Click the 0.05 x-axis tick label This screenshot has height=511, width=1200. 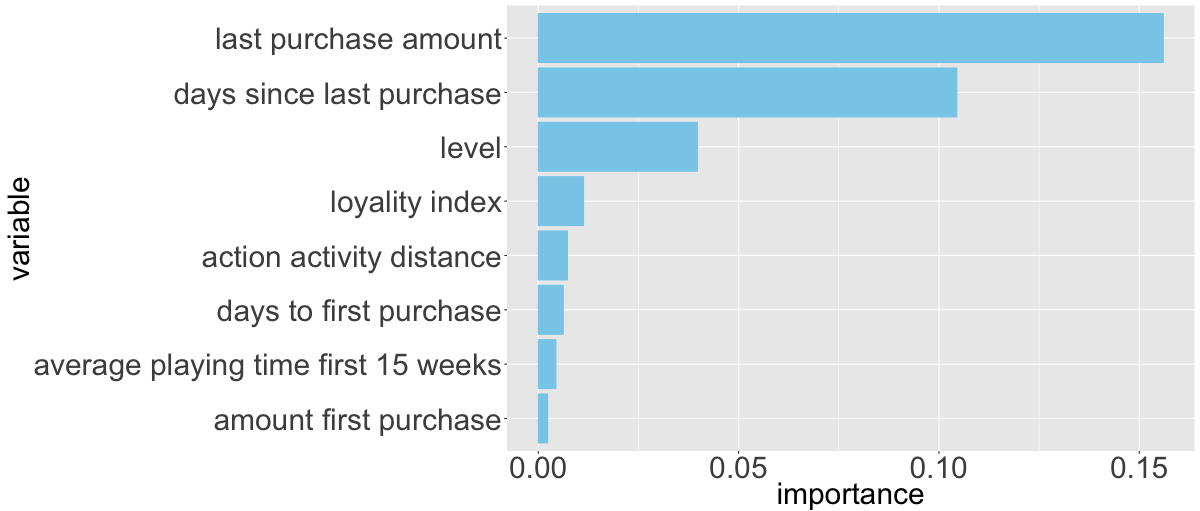(738, 466)
